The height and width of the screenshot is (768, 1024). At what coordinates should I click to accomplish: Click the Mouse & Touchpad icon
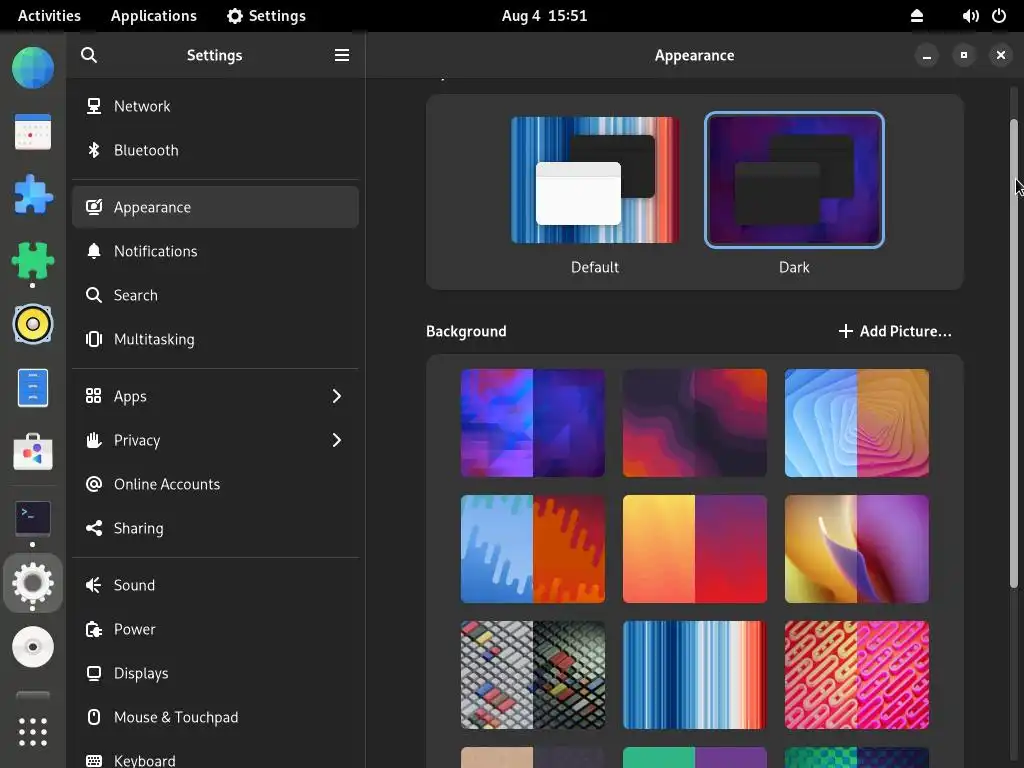[x=94, y=717]
